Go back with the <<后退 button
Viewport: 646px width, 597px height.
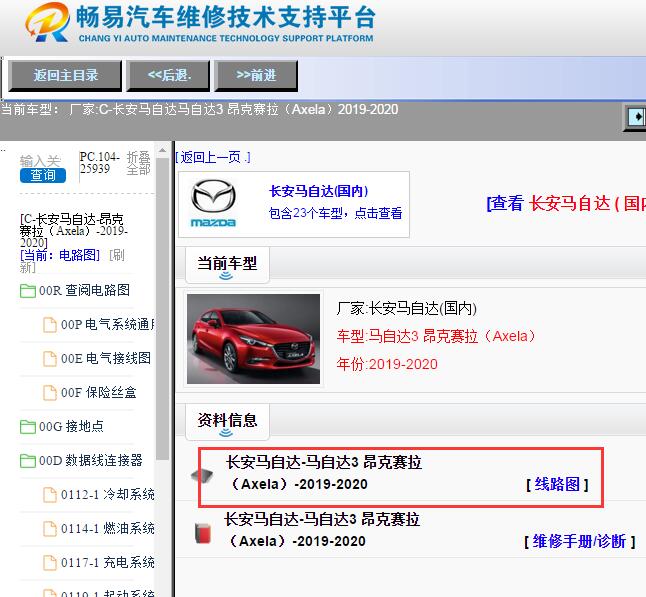[168, 76]
